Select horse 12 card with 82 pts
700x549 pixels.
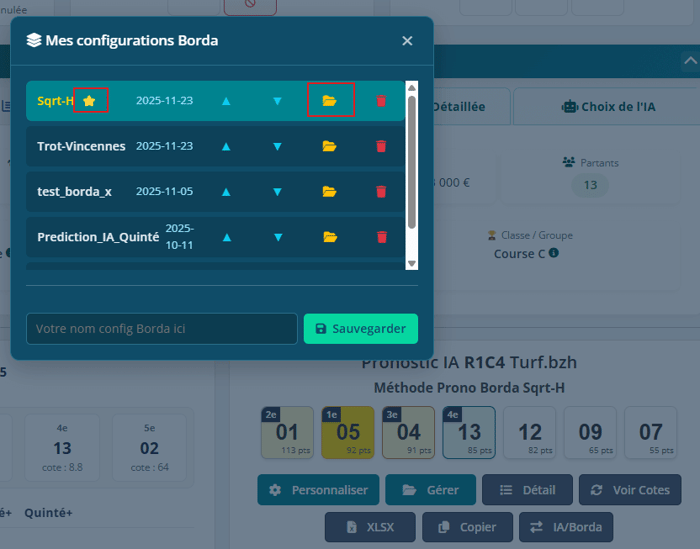pos(529,433)
